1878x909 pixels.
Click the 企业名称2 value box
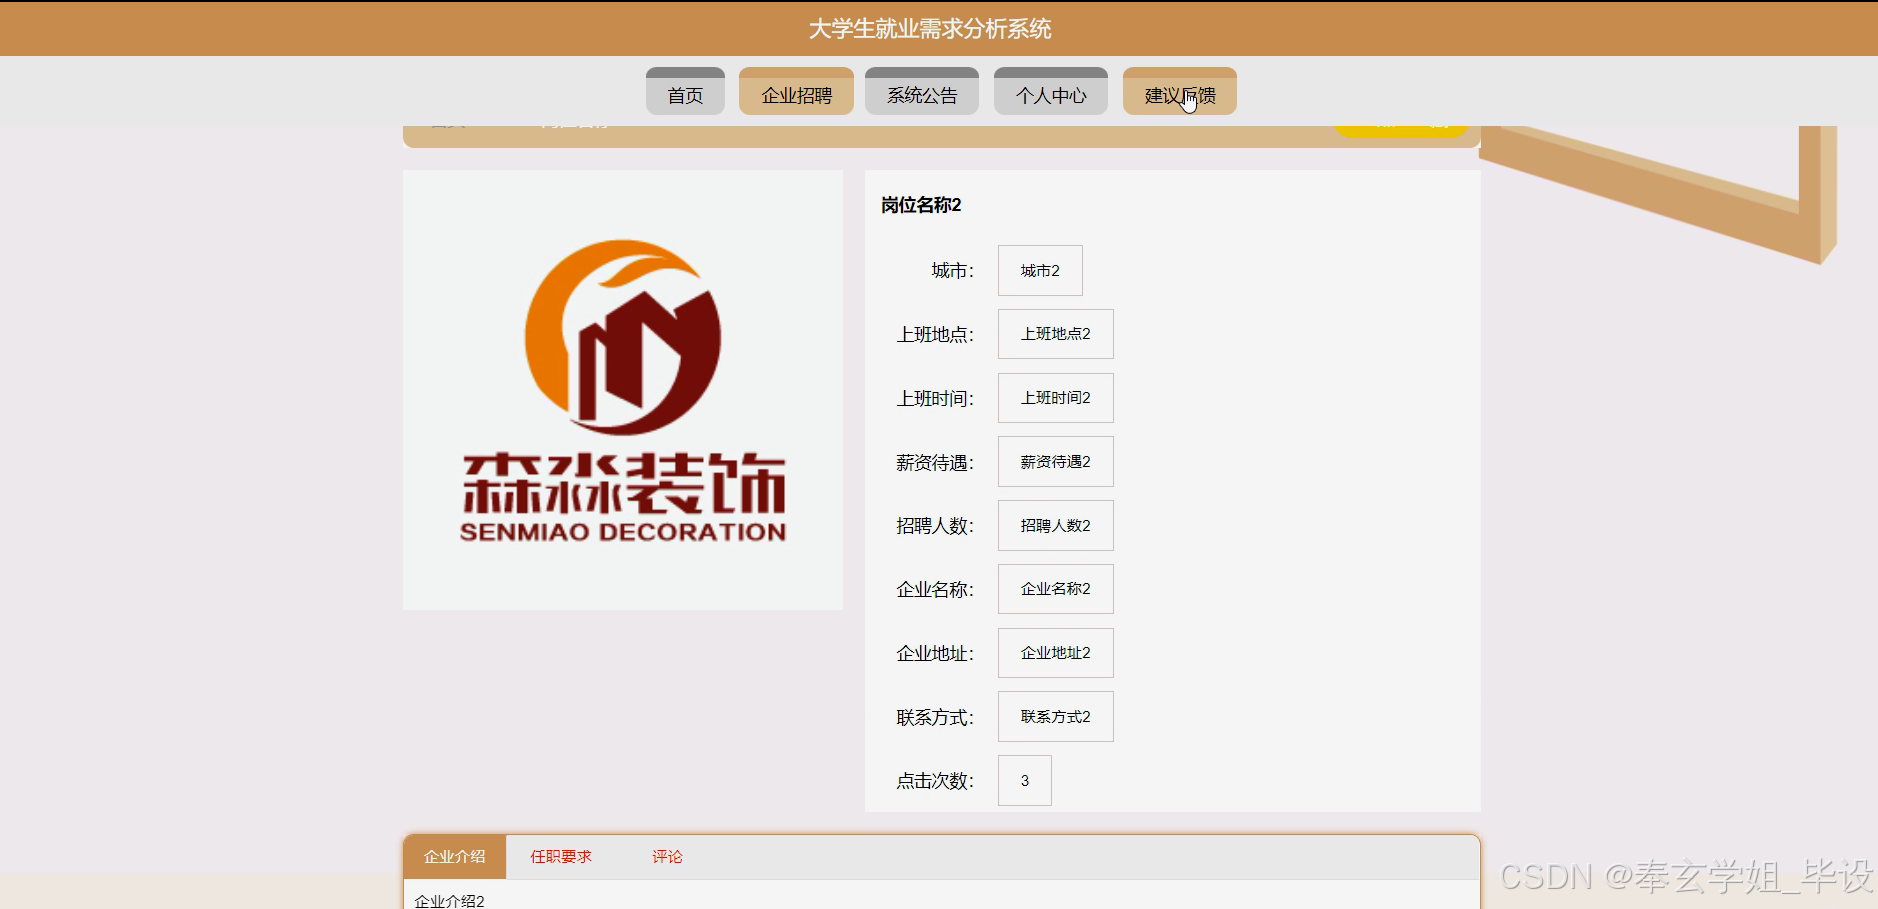click(1056, 589)
